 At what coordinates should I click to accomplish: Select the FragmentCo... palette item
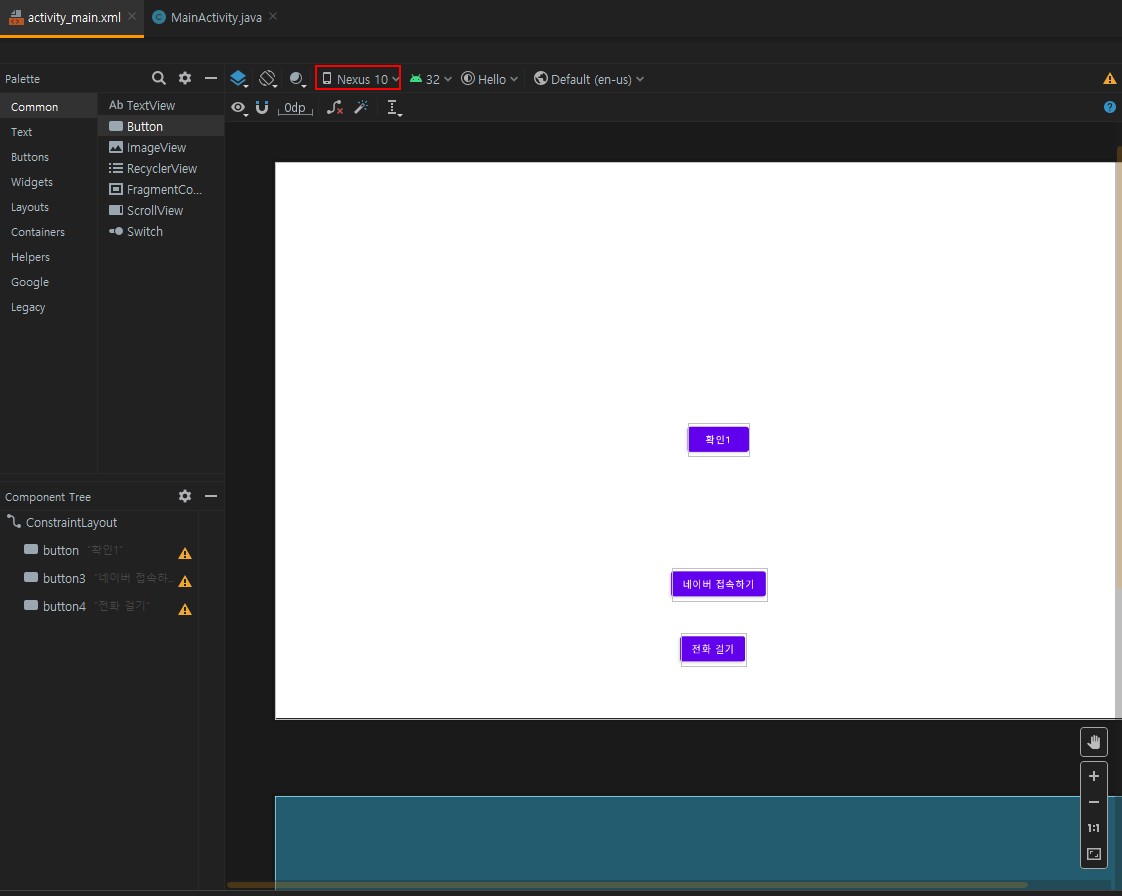pyautogui.click(x=161, y=190)
